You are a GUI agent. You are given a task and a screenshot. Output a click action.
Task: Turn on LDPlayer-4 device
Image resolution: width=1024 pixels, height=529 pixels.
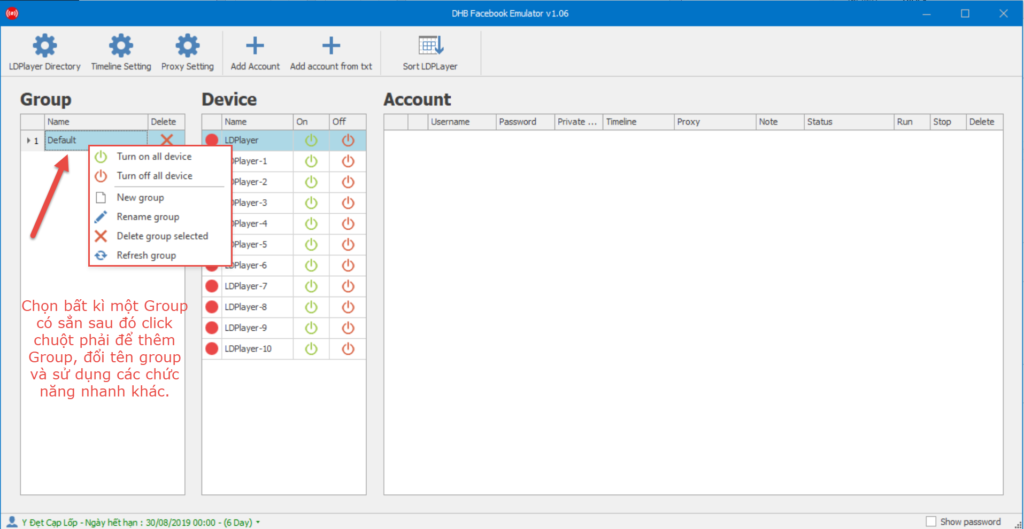click(312, 223)
